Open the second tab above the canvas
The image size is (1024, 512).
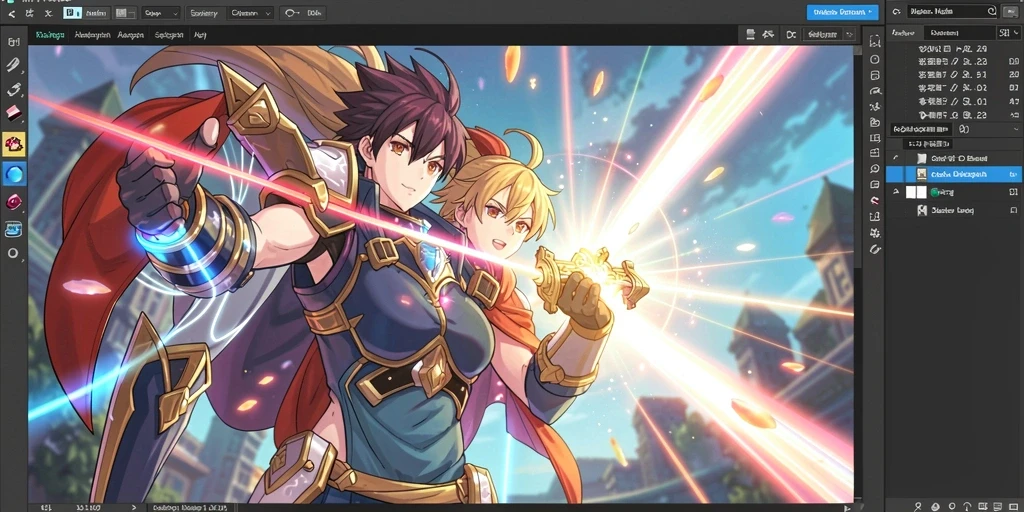92,35
